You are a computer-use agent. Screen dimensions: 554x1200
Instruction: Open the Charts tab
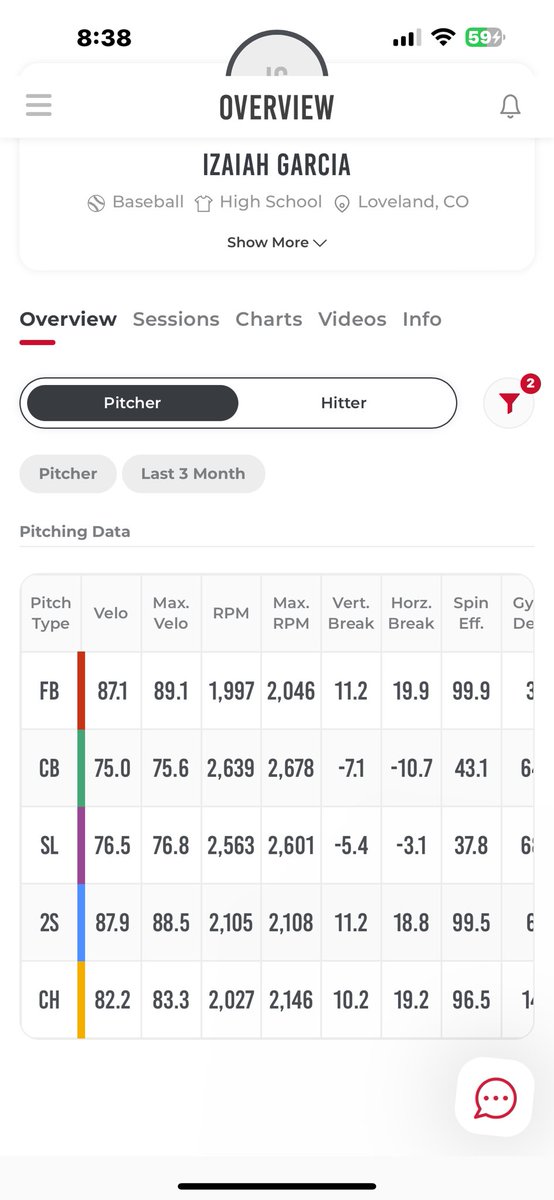tap(269, 319)
